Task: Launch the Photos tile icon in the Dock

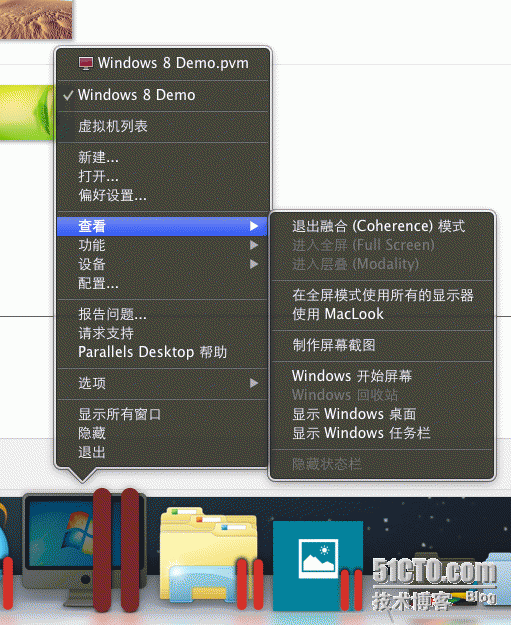Action: pos(318,565)
